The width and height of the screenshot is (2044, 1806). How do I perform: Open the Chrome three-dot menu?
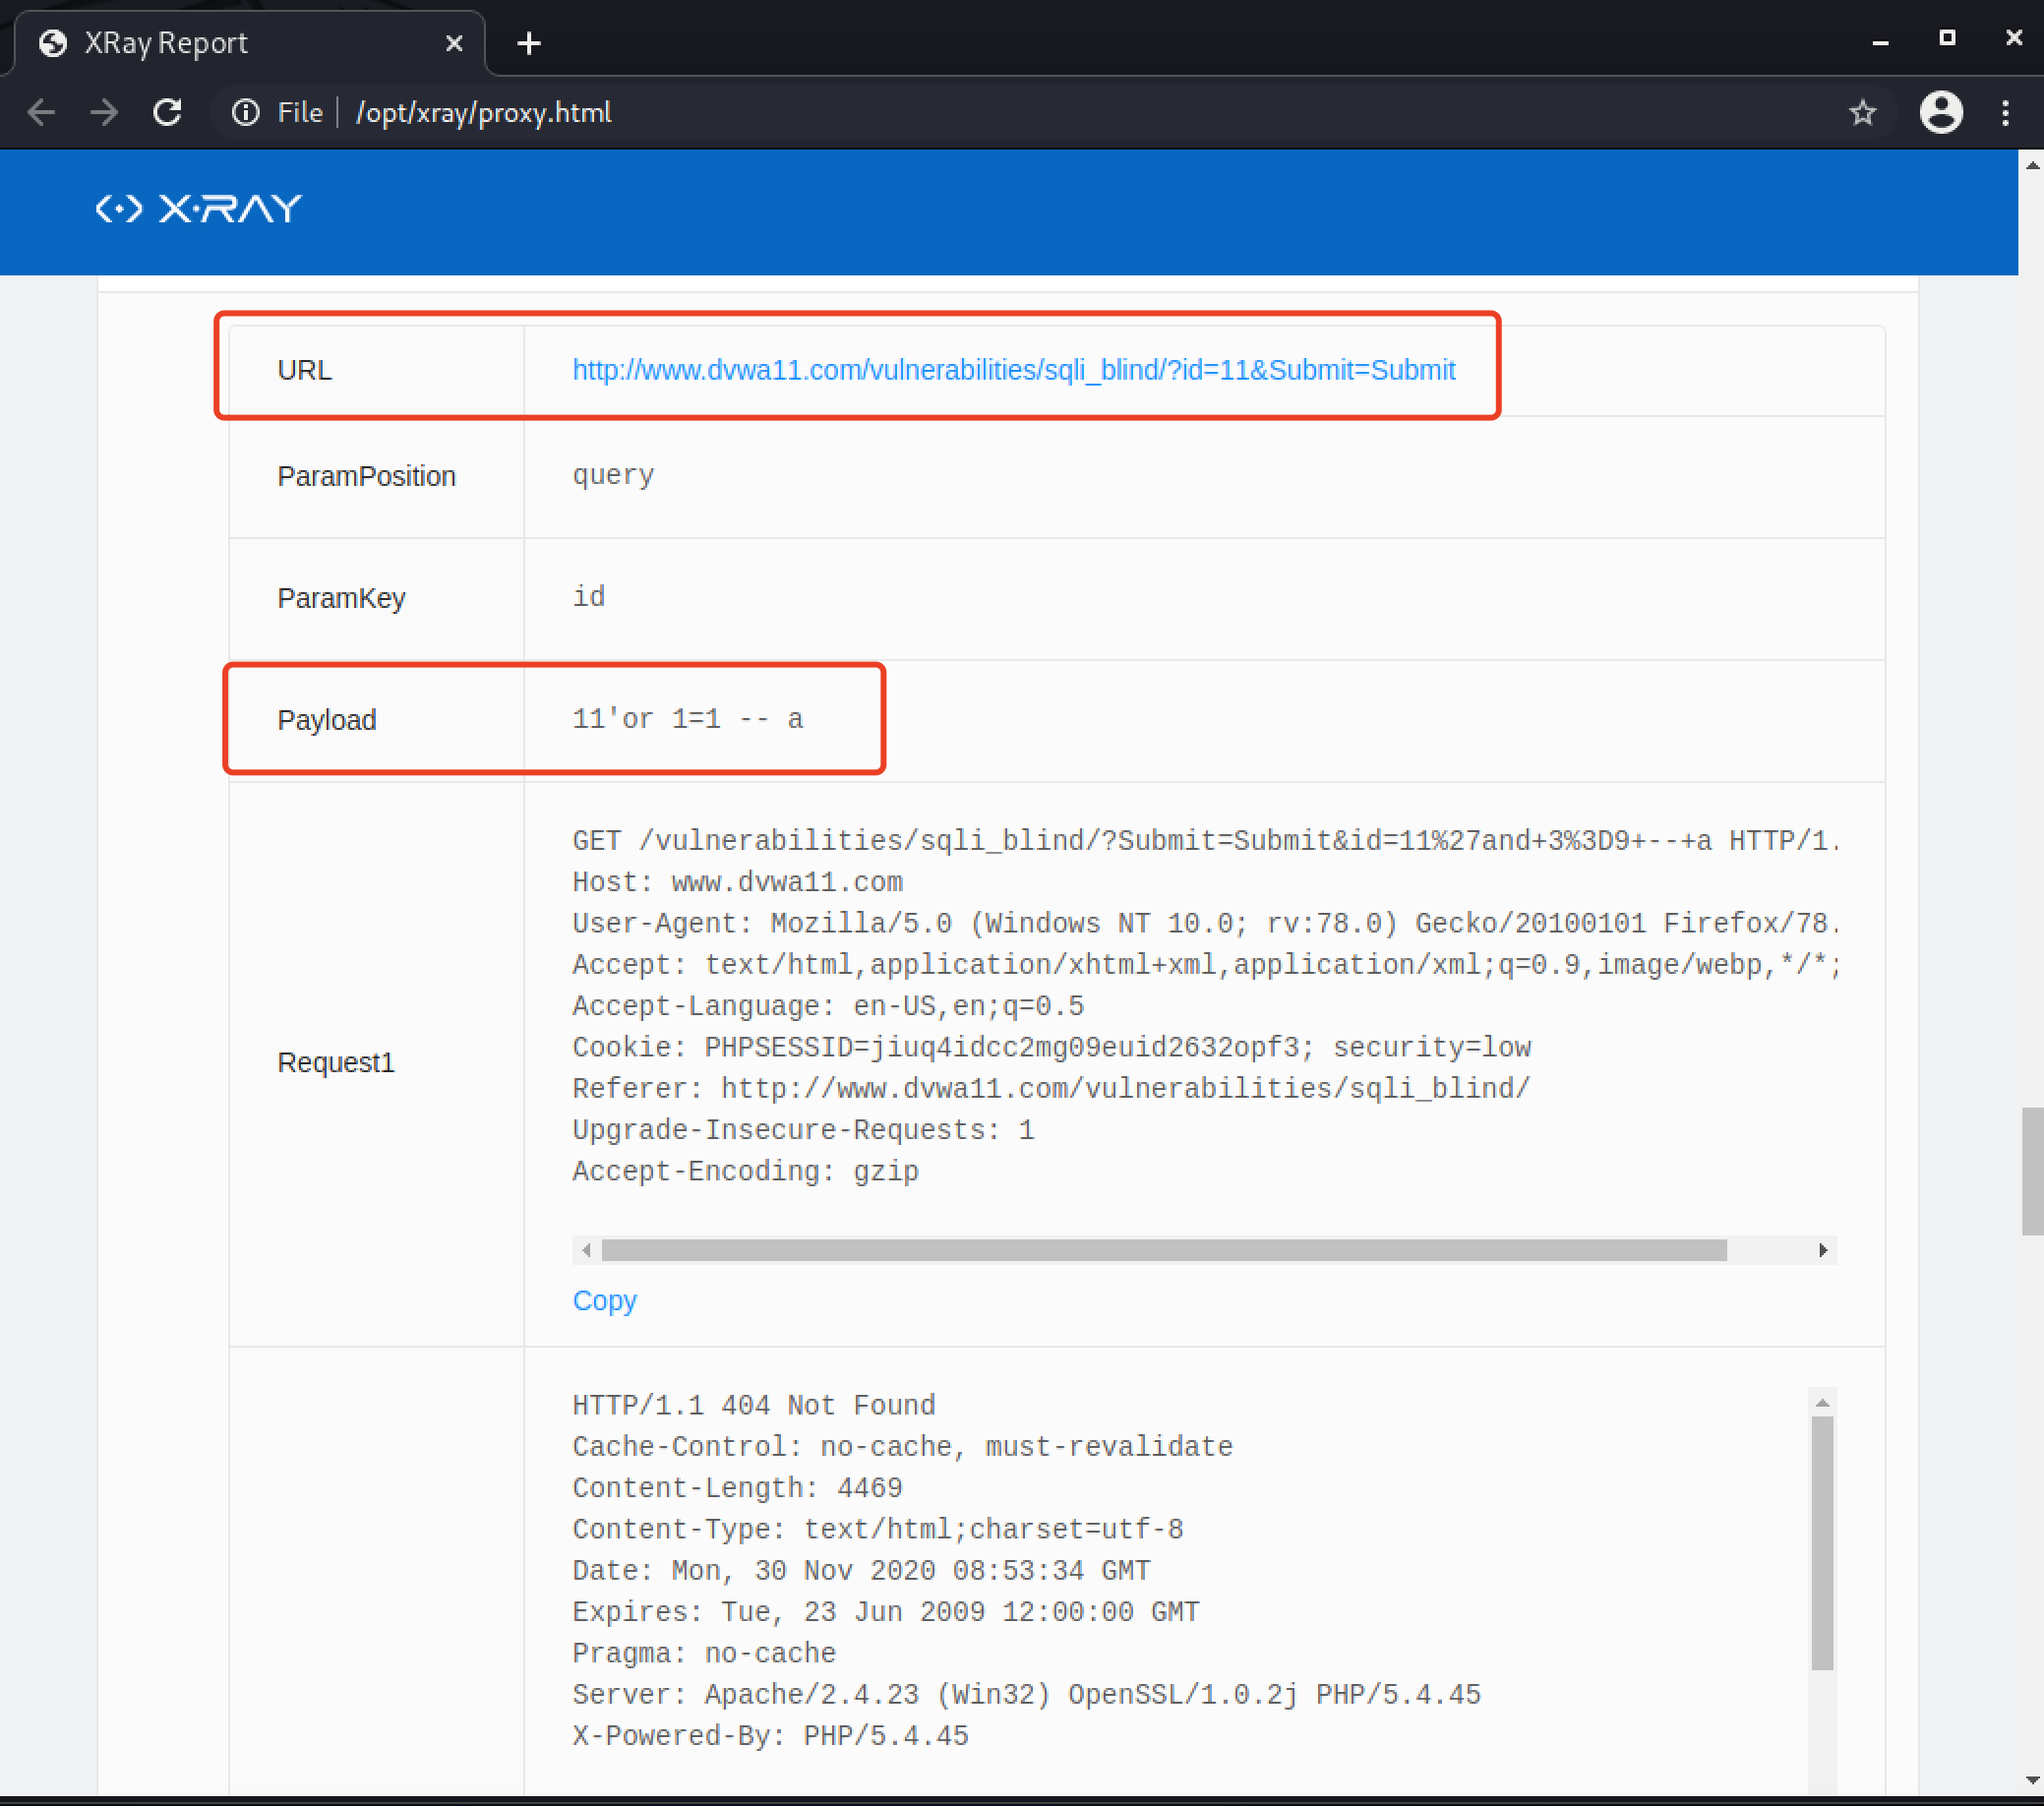pyautogui.click(x=2005, y=112)
